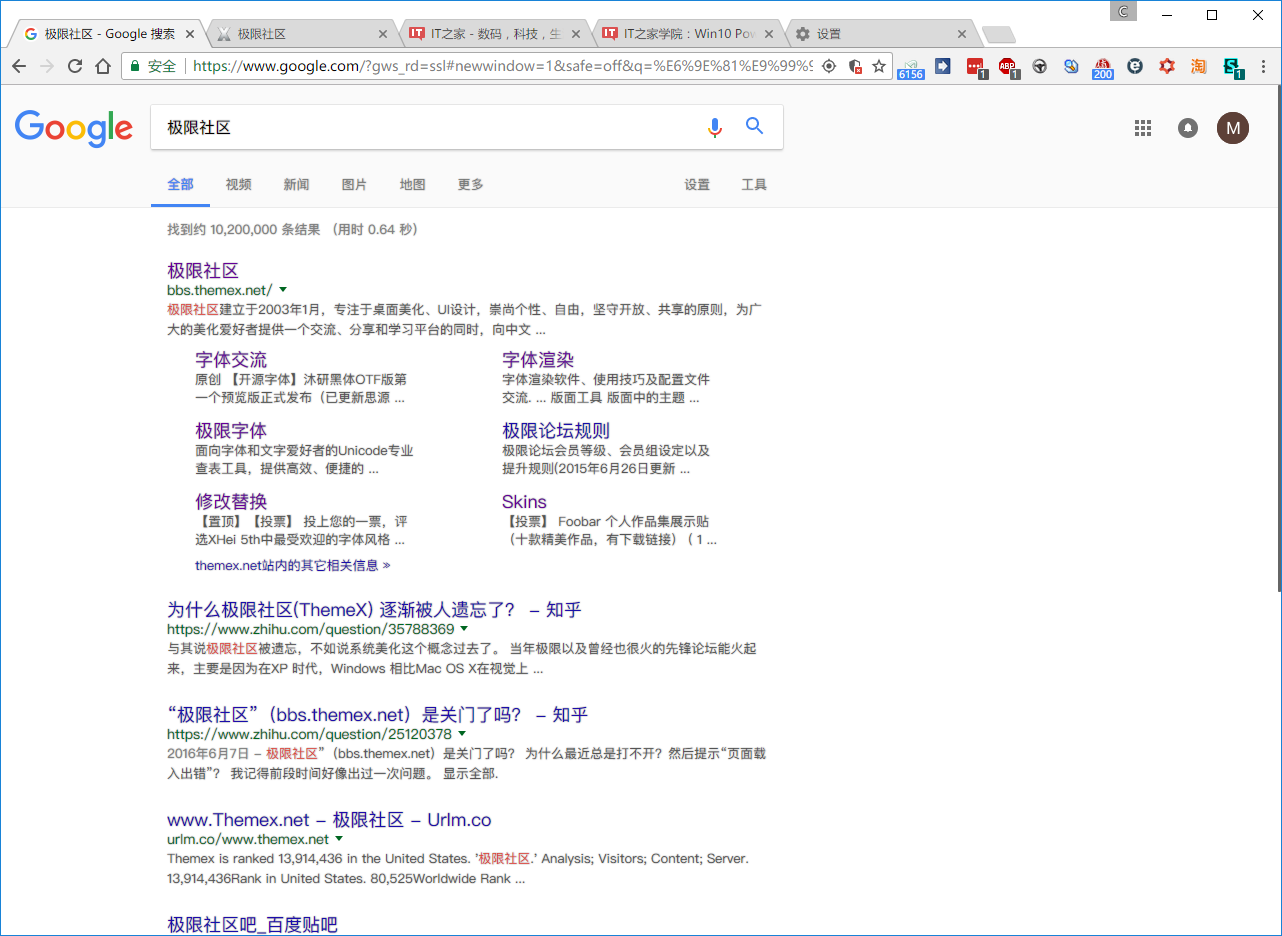Screen dimensions: 1282x936
Task: Click the steering wheel extension icon
Action: point(1040,66)
